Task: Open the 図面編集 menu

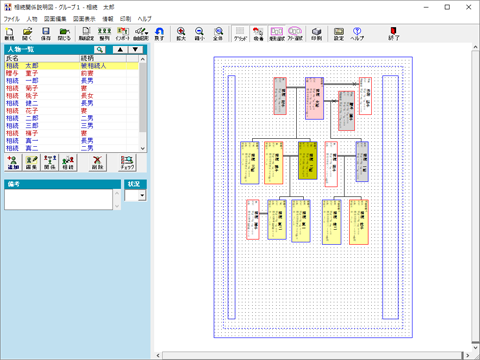Action: 55,19
